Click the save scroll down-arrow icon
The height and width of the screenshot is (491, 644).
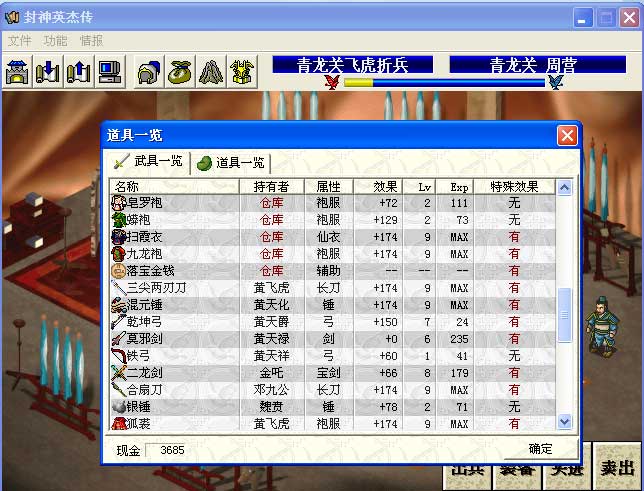48,72
